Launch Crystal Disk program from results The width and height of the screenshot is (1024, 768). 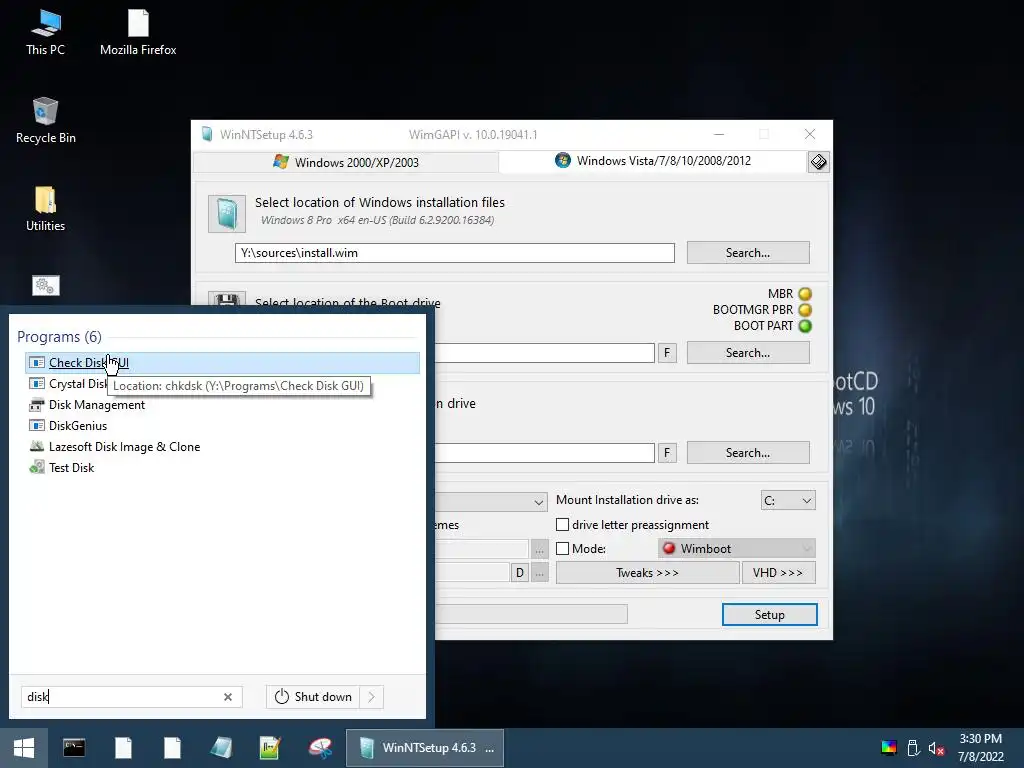[78, 383]
